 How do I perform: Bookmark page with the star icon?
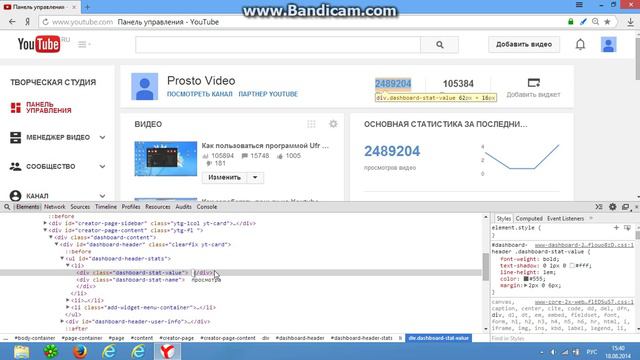click(x=607, y=22)
